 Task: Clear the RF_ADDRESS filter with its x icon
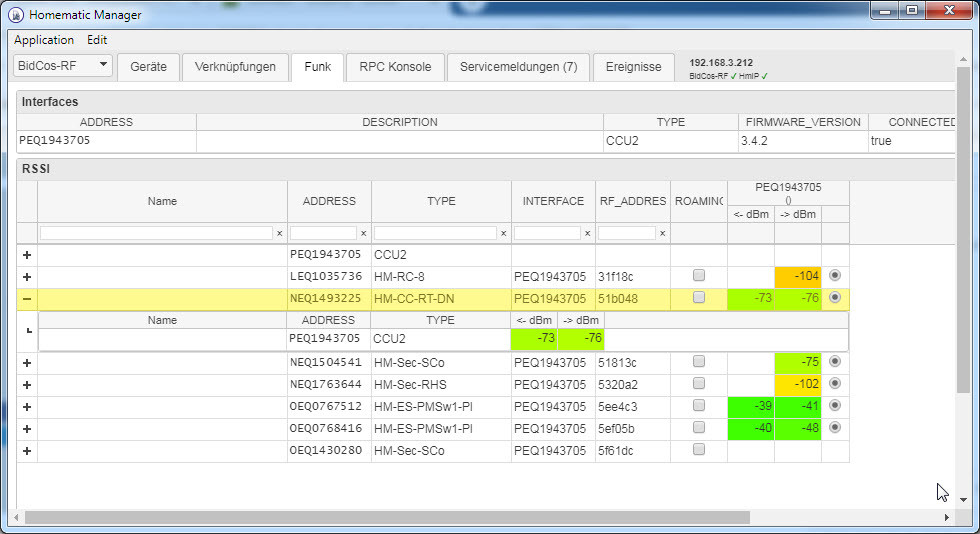click(x=662, y=233)
